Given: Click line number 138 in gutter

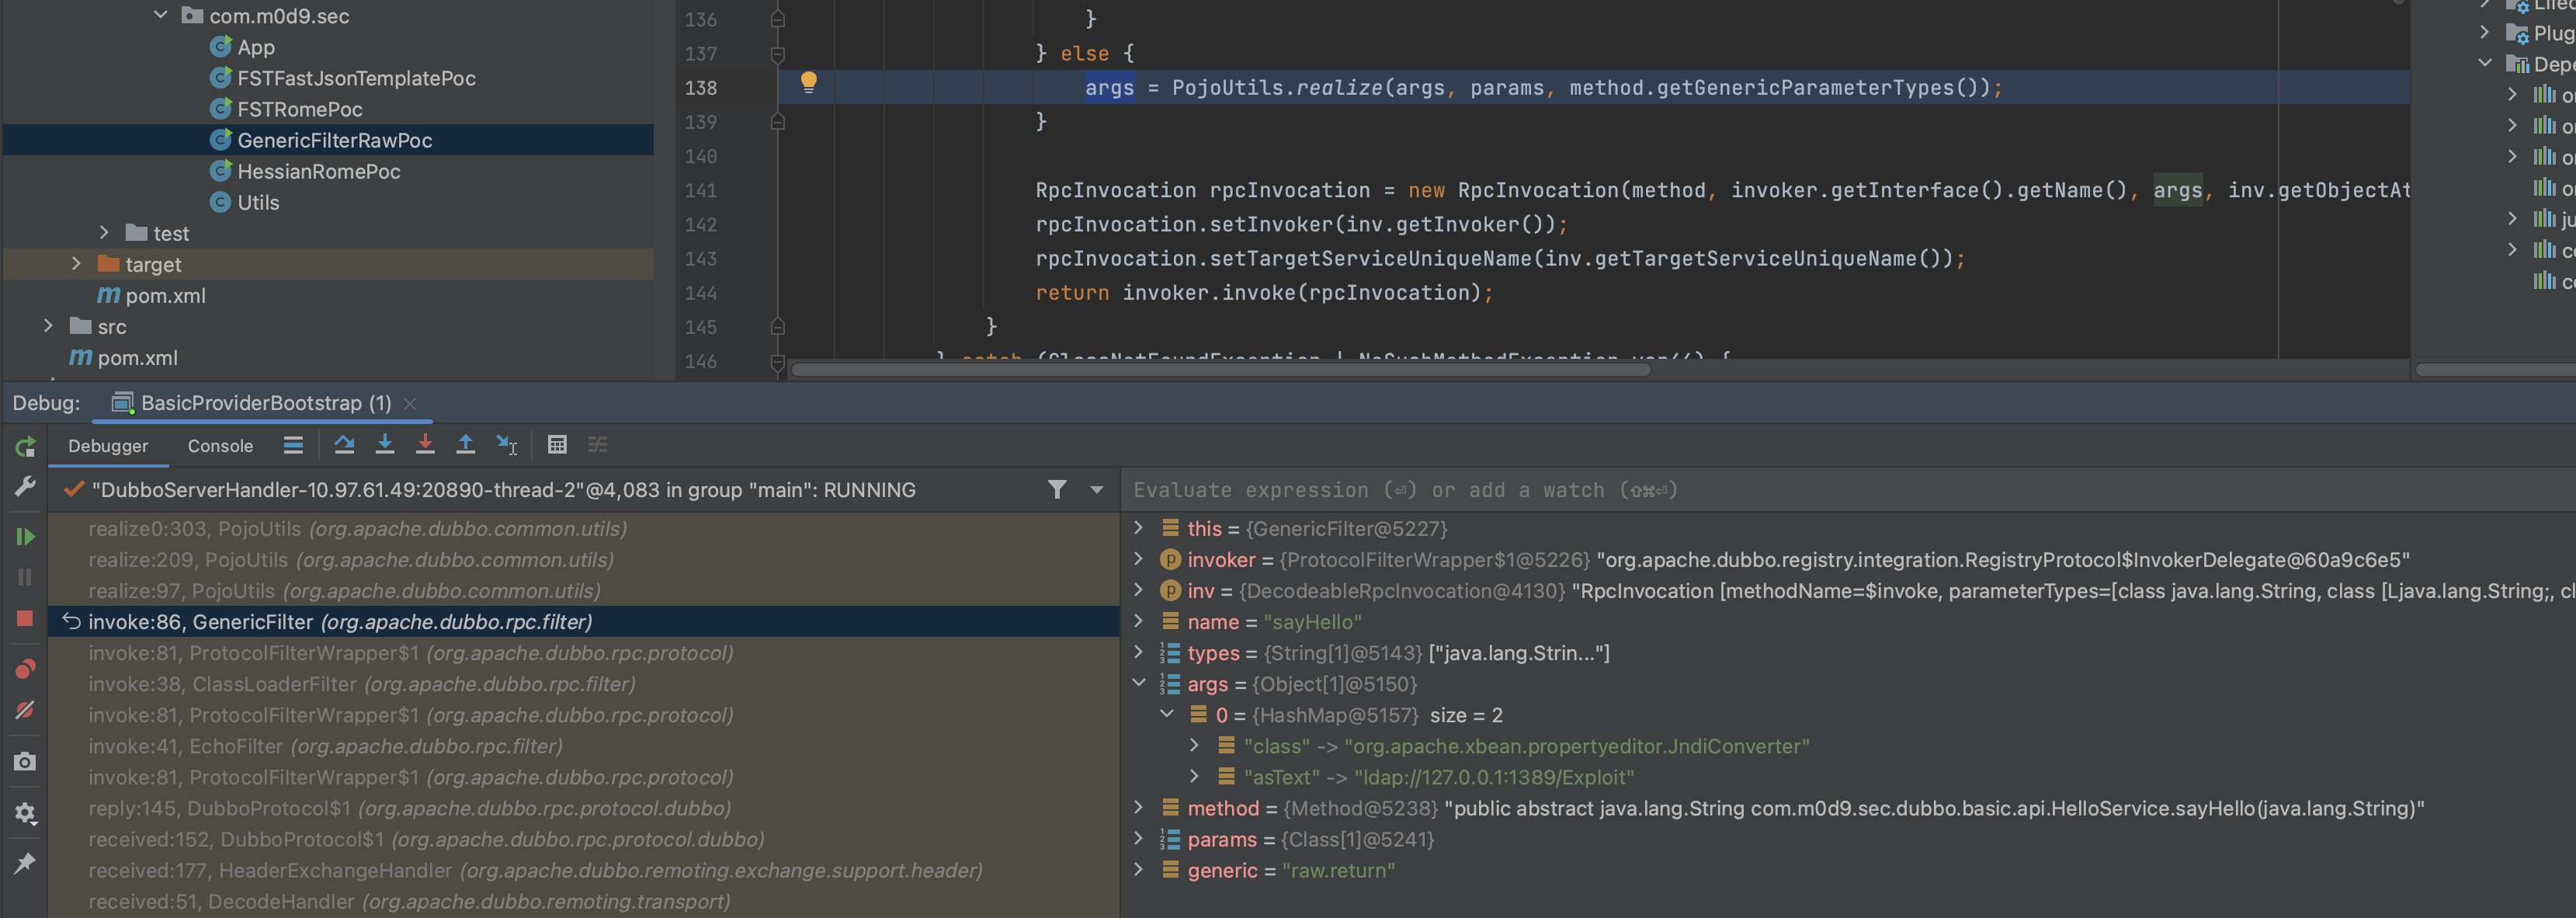Looking at the screenshot, I should point(700,88).
